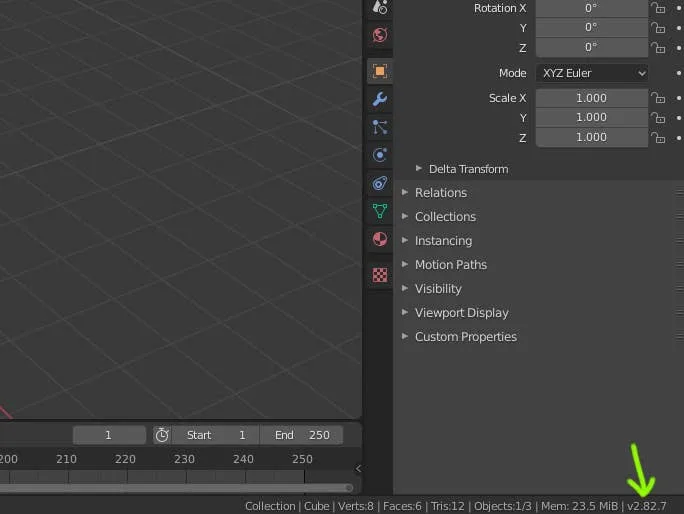Click frame 230 on the timeline ruler
The height and width of the screenshot is (514, 684).
[184, 459]
